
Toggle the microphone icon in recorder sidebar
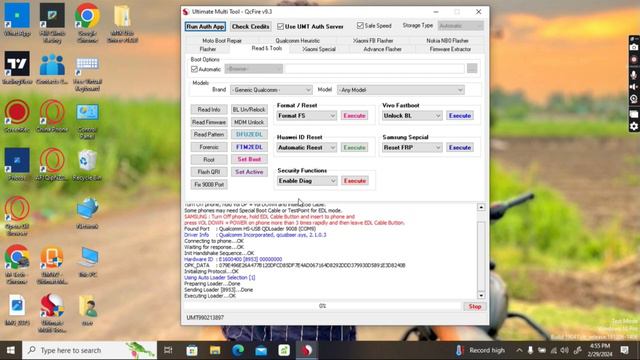click(633, 74)
